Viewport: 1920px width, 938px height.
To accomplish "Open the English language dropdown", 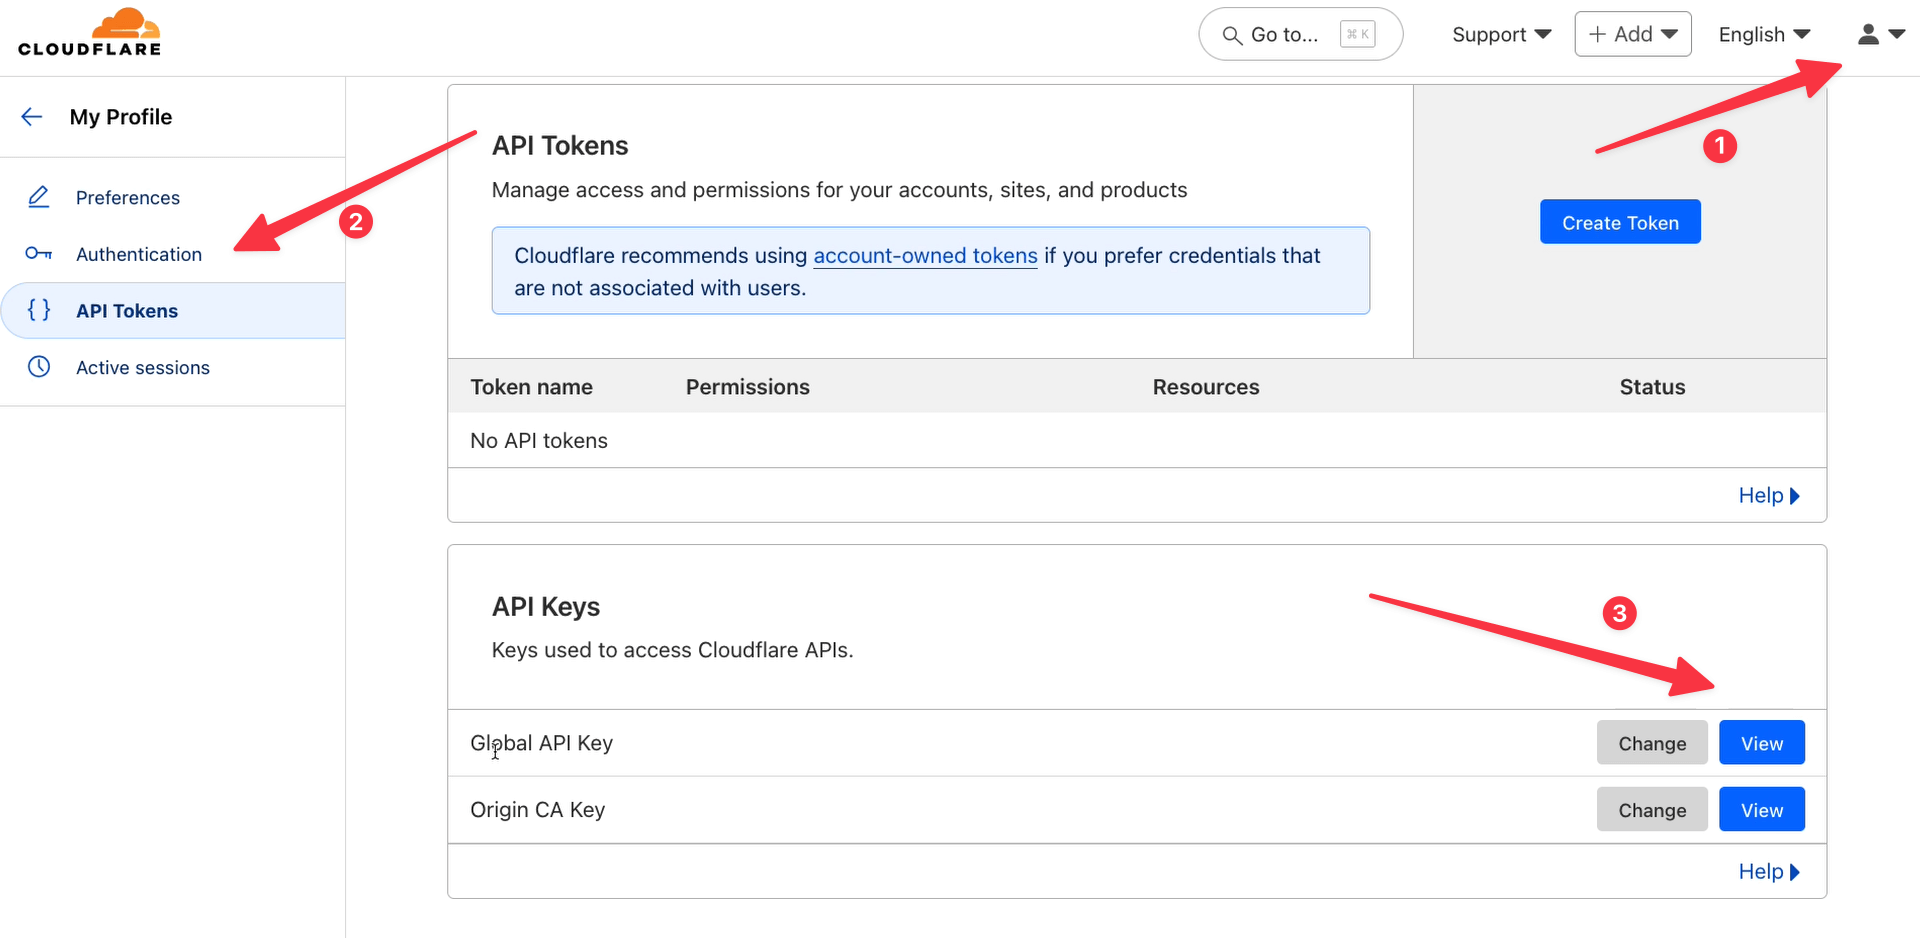I will tap(1764, 34).
